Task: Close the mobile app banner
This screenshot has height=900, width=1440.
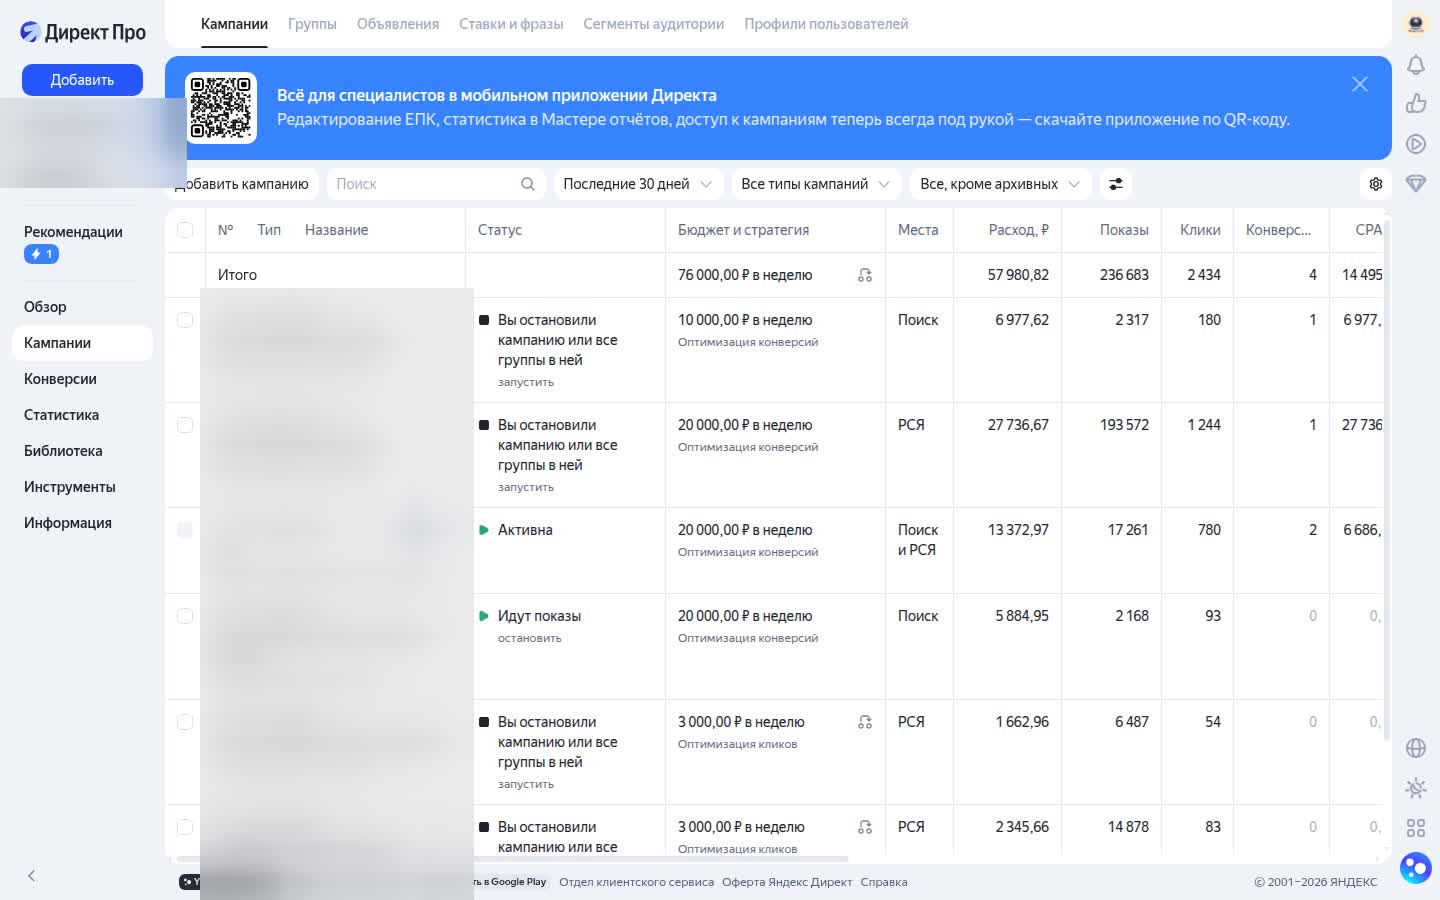Action: pyautogui.click(x=1360, y=84)
